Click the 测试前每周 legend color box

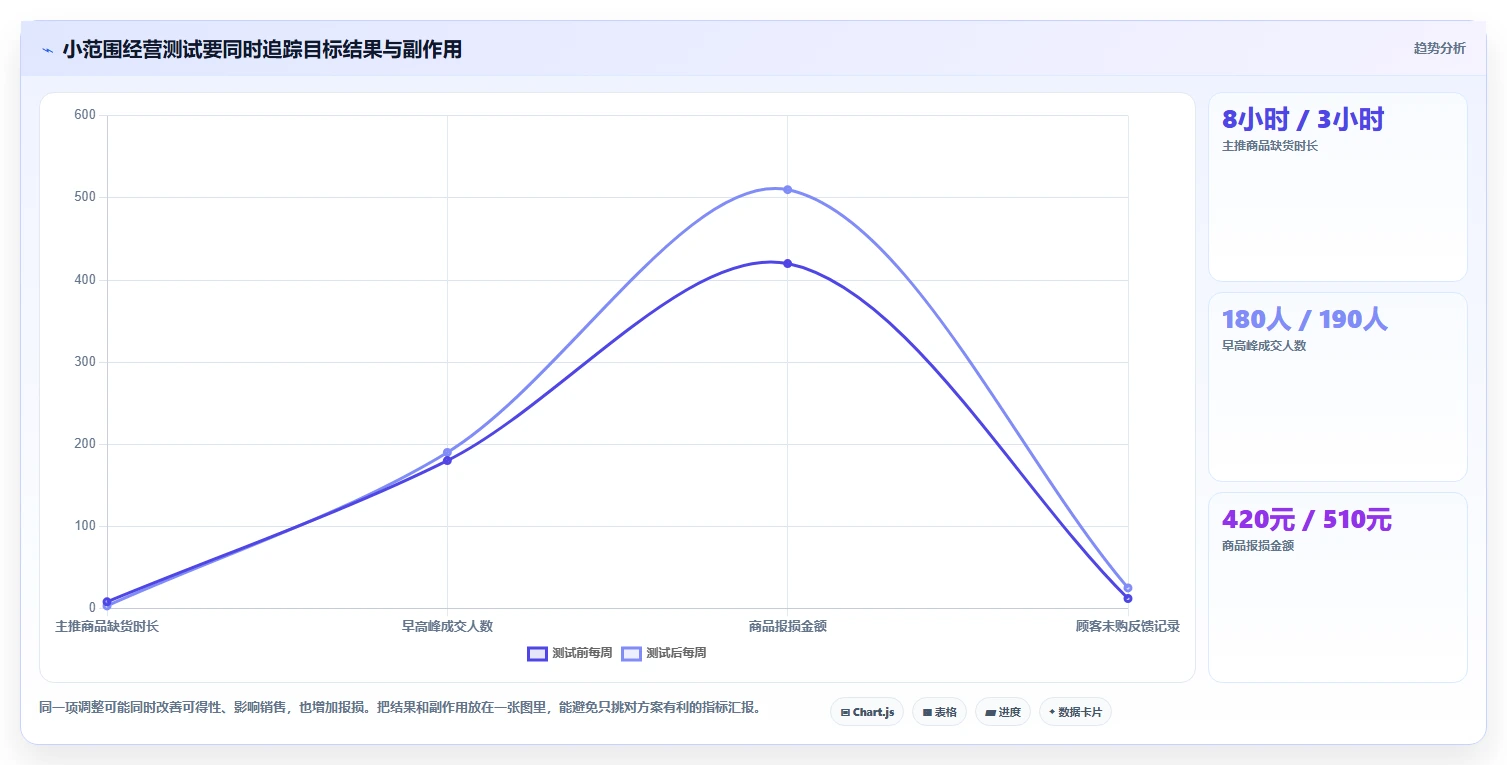(537, 653)
